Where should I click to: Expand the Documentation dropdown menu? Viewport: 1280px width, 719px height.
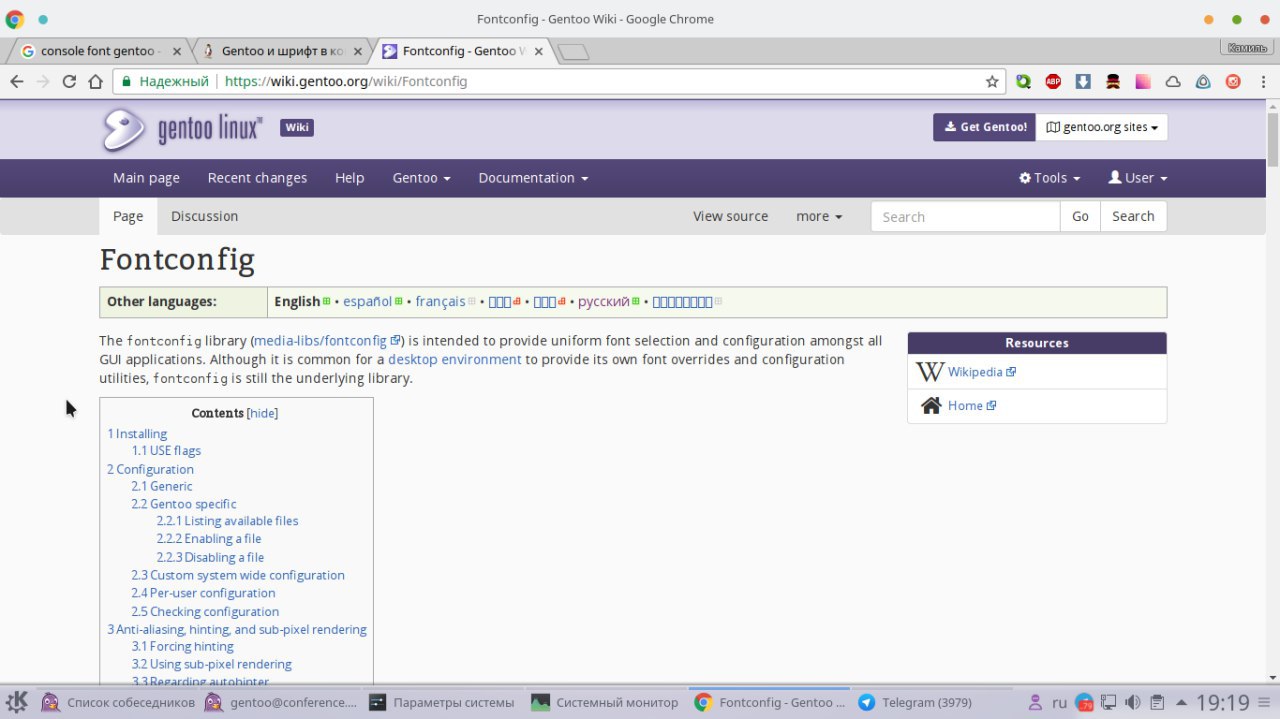533,178
